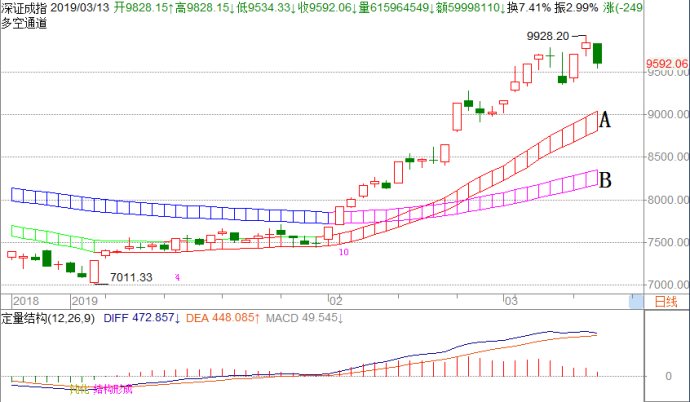Click the low price 低9534.33
The height and width of the screenshot is (402, 690).
(x=266, y=7)
